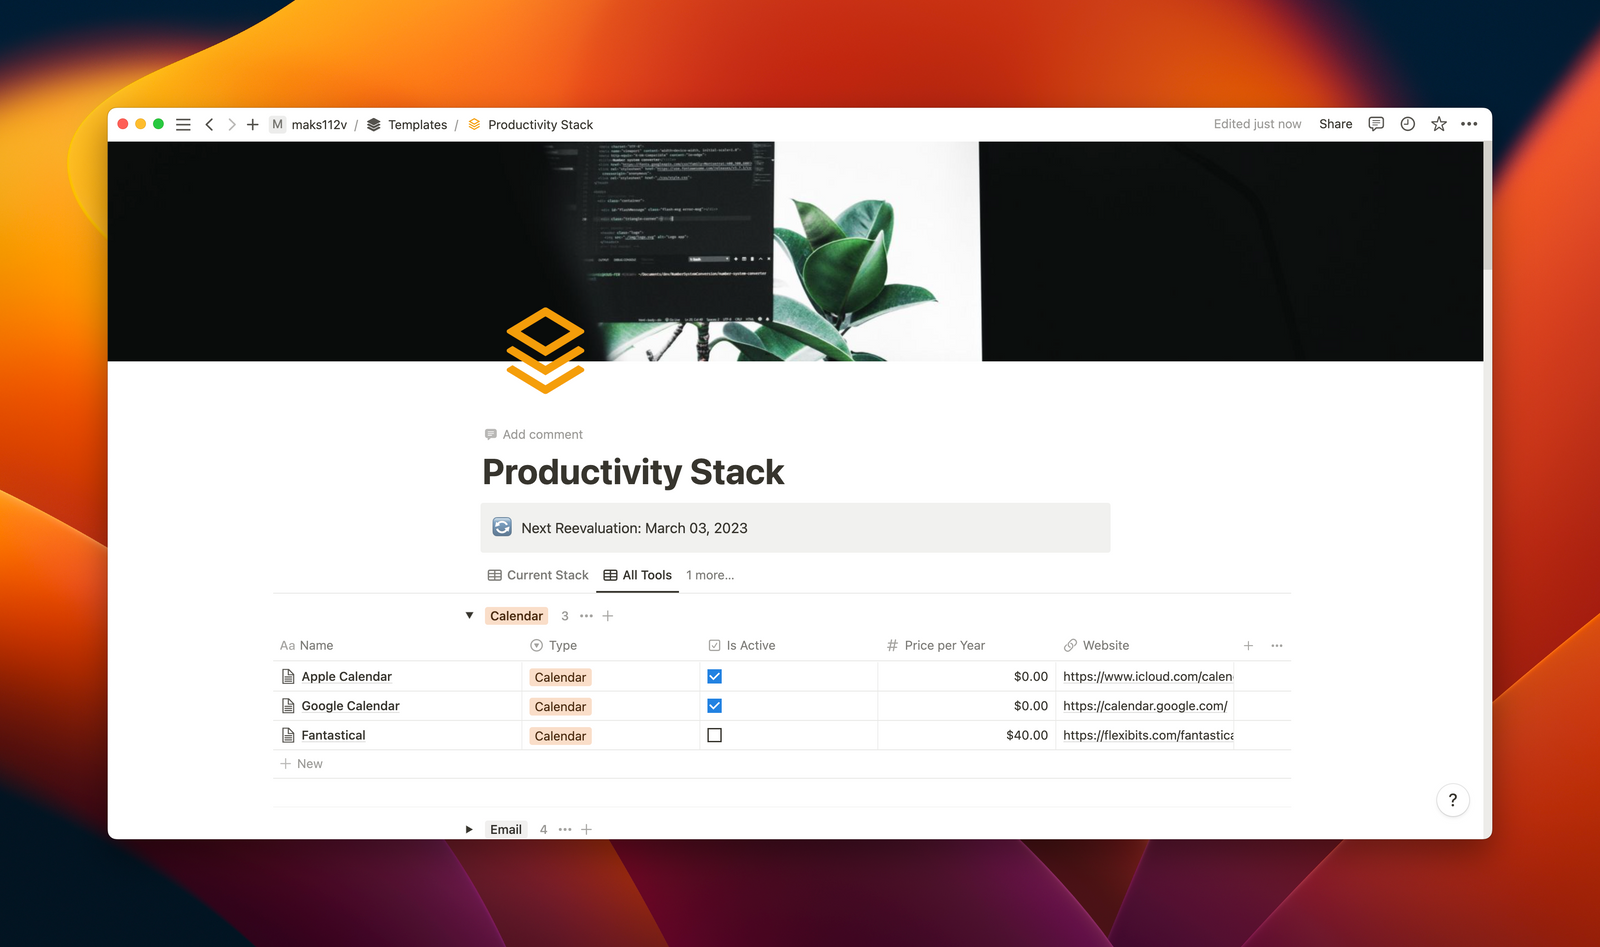Open Email group options ellipsis
1600x947 pixels.
565,829
